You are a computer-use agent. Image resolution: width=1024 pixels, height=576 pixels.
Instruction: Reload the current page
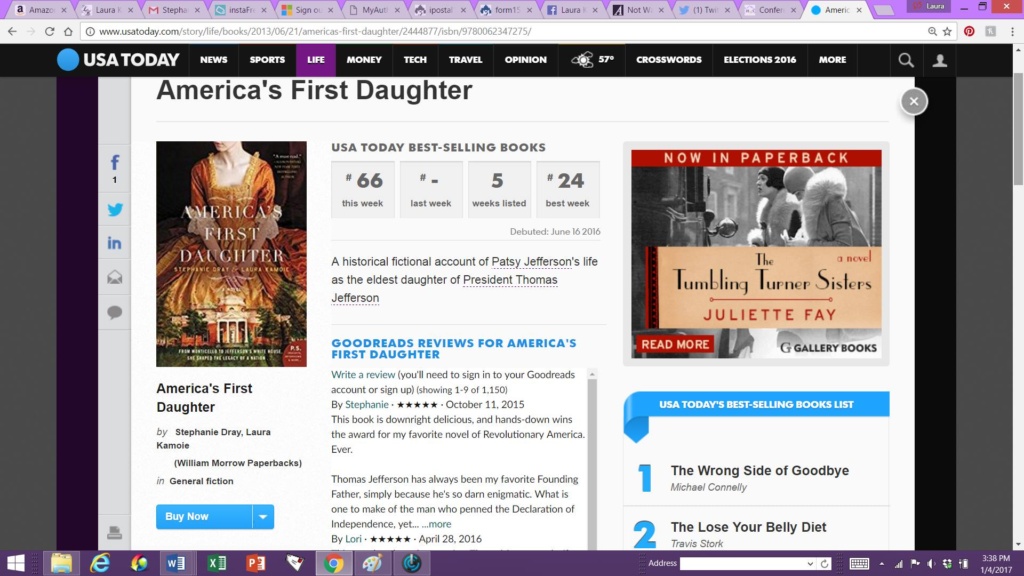[x=50, y=31]
